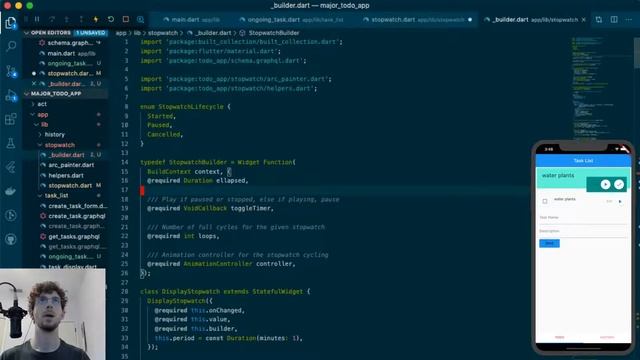
Task: Open the Explorer view in activity bar
Action: (x=11, y=22)
